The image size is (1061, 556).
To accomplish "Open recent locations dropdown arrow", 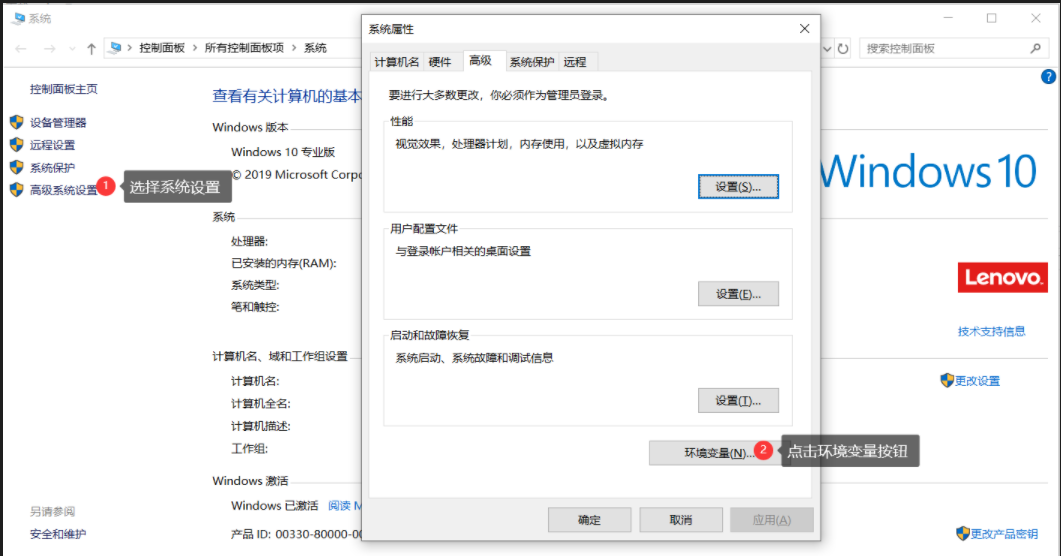I will [72, 49].
